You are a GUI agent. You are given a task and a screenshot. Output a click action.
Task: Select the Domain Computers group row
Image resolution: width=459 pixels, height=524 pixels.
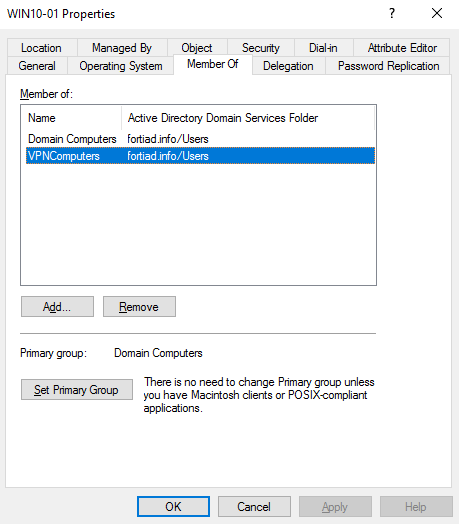pyautogui.click(x=200, y=139)
